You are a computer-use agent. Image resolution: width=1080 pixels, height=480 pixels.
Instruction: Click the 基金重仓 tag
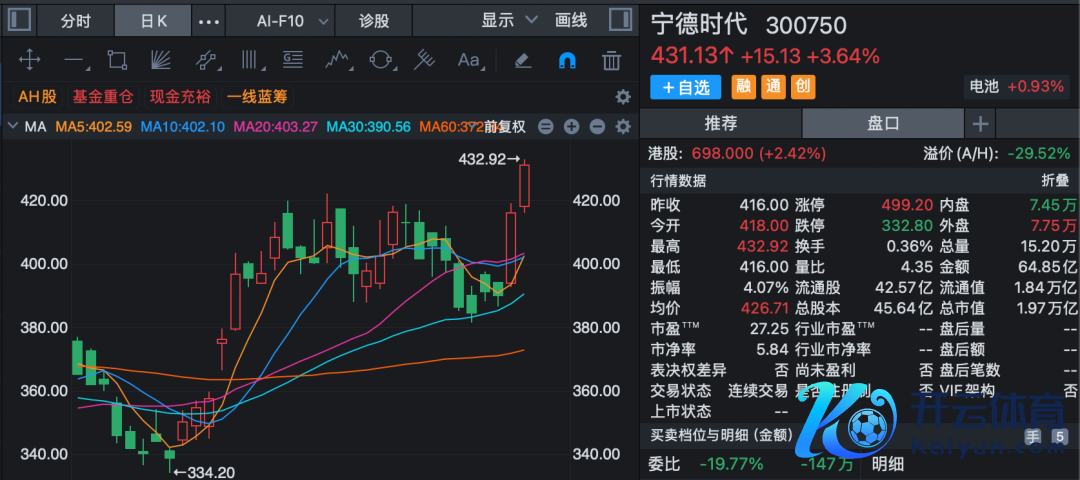point(103,97)
